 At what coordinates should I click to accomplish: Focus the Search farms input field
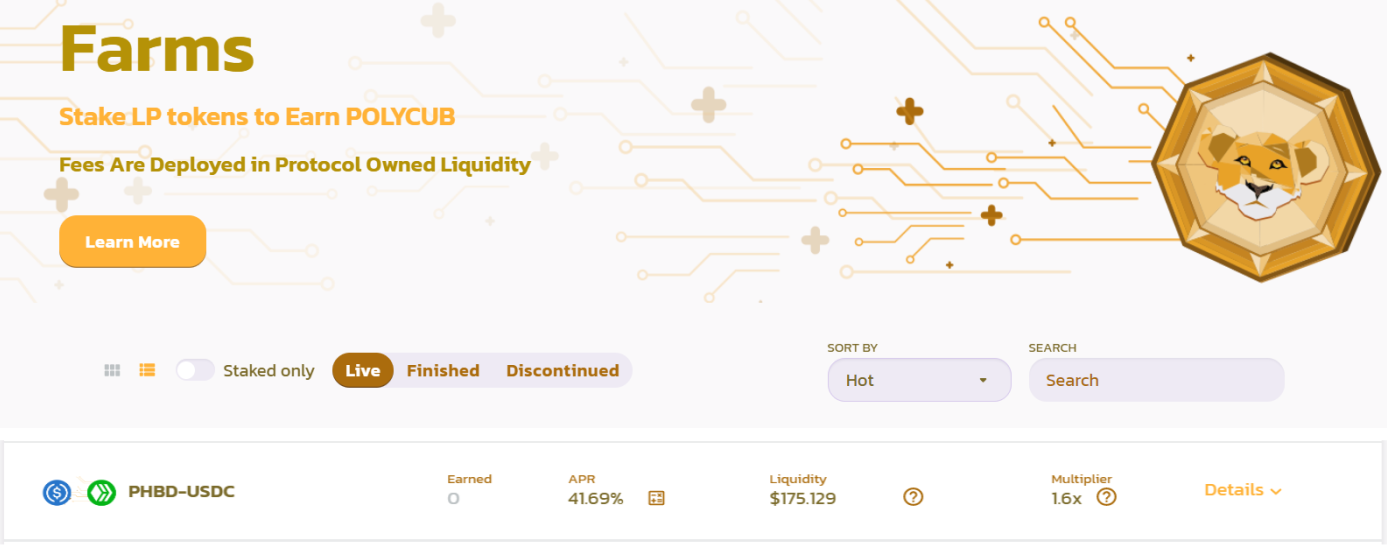[1156, 380]
